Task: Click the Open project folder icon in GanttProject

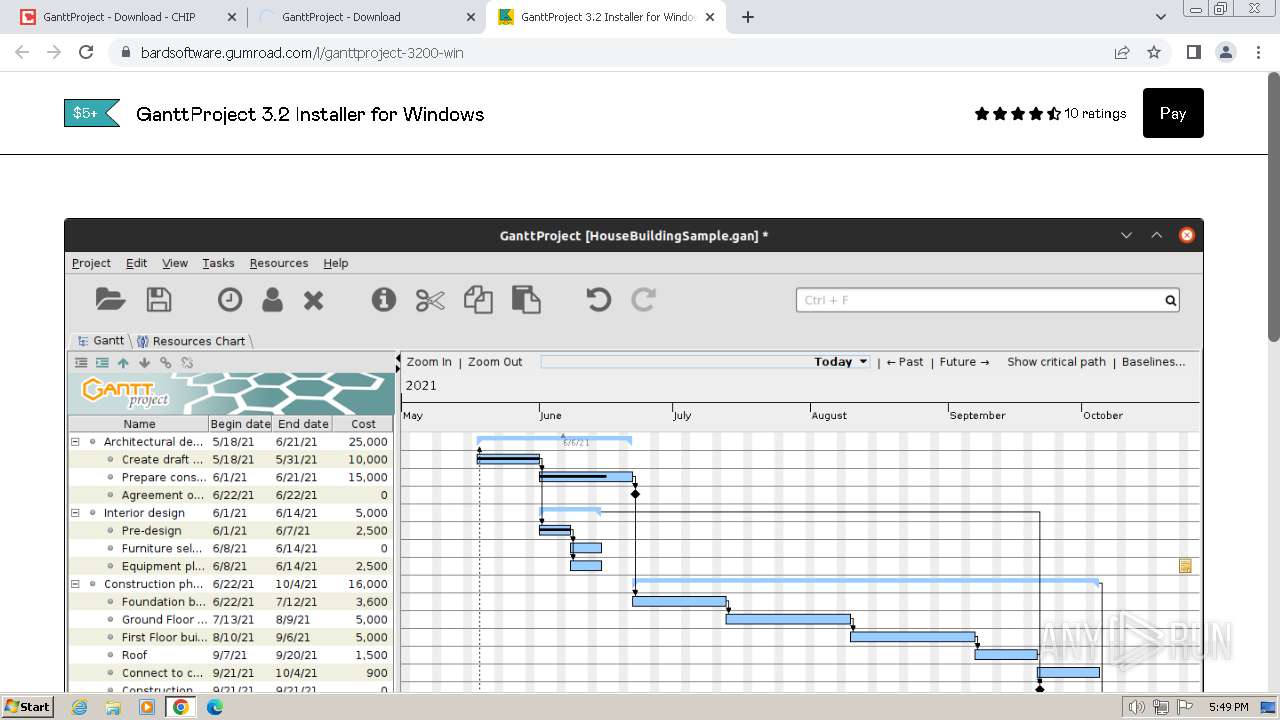Action: [110, 299]
